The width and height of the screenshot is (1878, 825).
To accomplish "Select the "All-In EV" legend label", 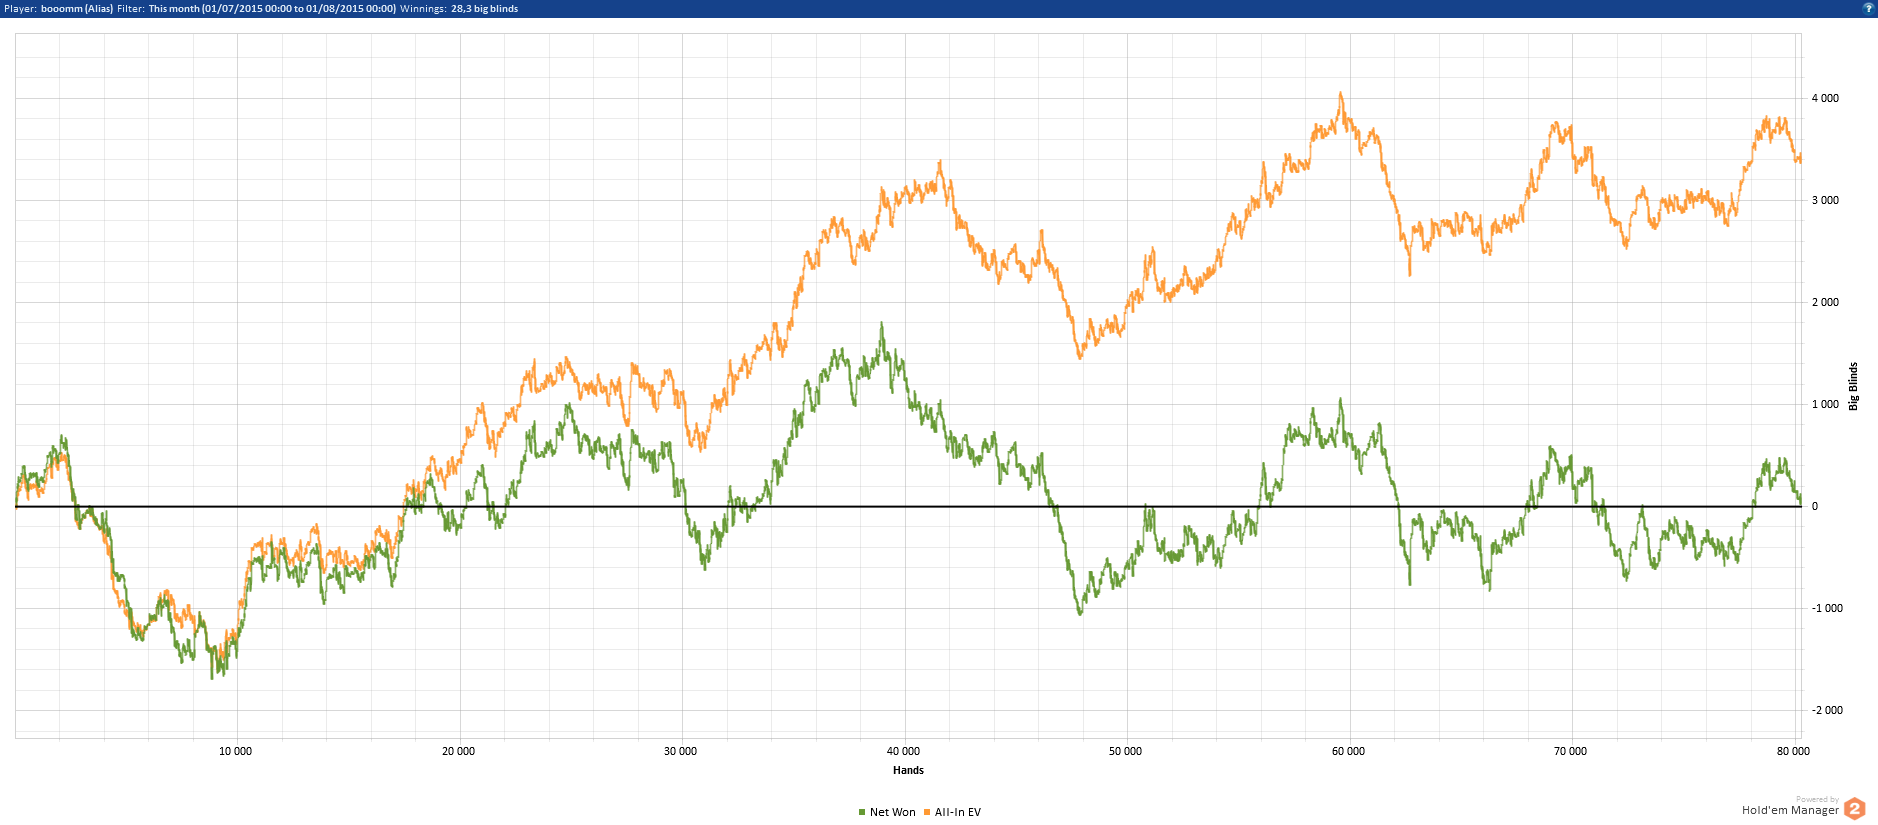I will (x=958, y=812).
